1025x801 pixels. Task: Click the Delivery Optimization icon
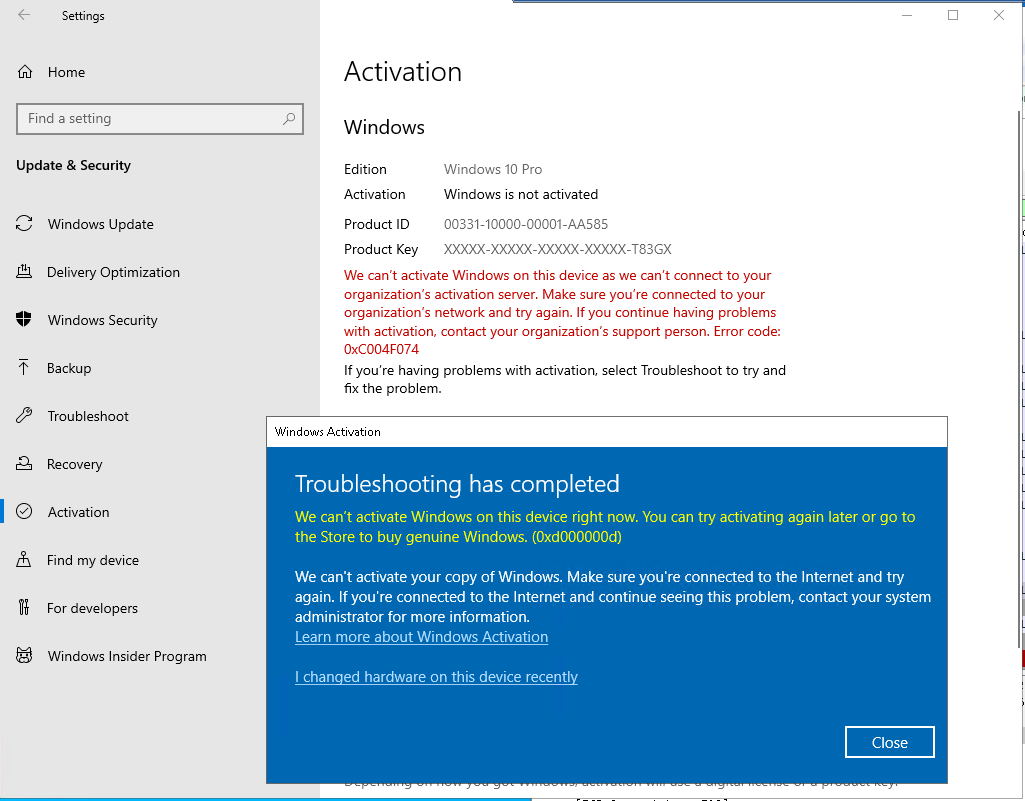coord(24,272)
